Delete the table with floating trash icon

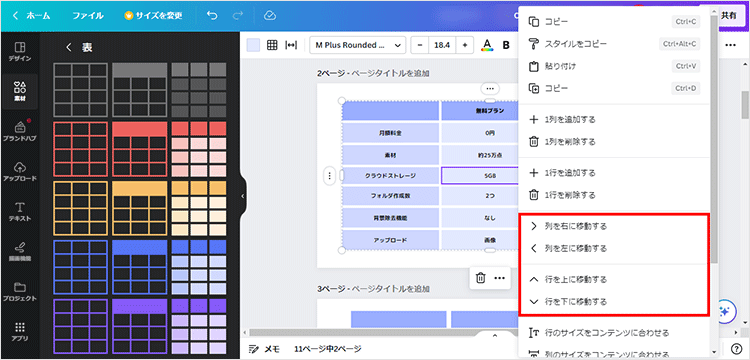point(481,278)
